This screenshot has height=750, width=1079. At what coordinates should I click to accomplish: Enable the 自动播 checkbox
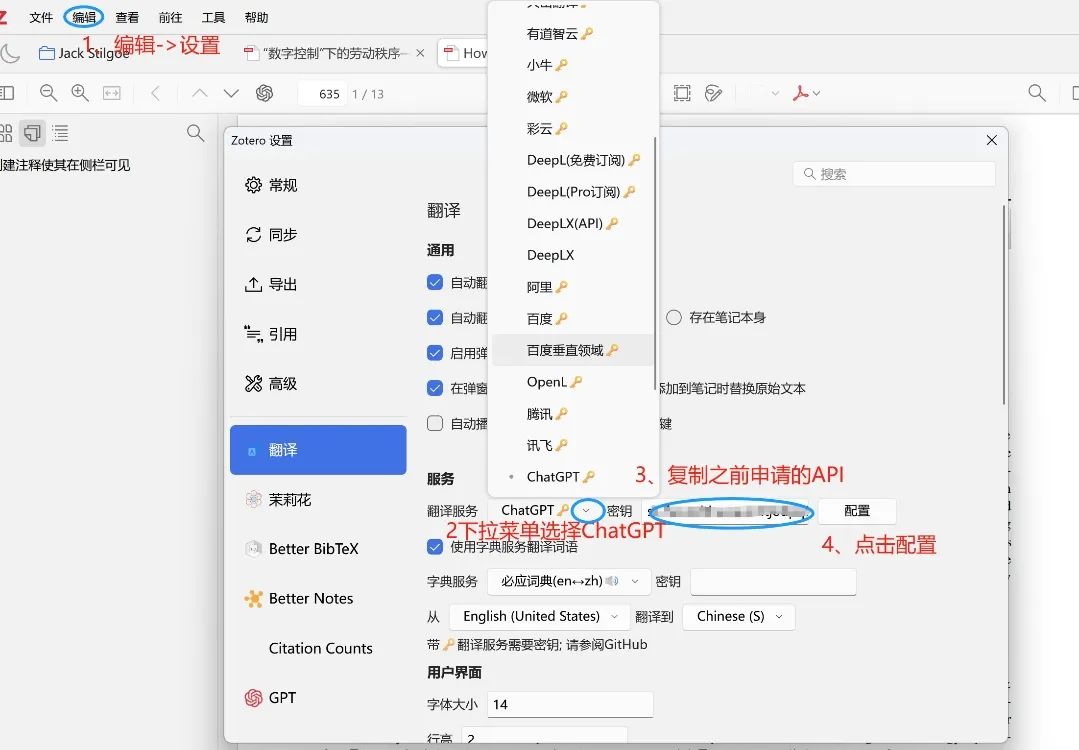pos(435,423)
